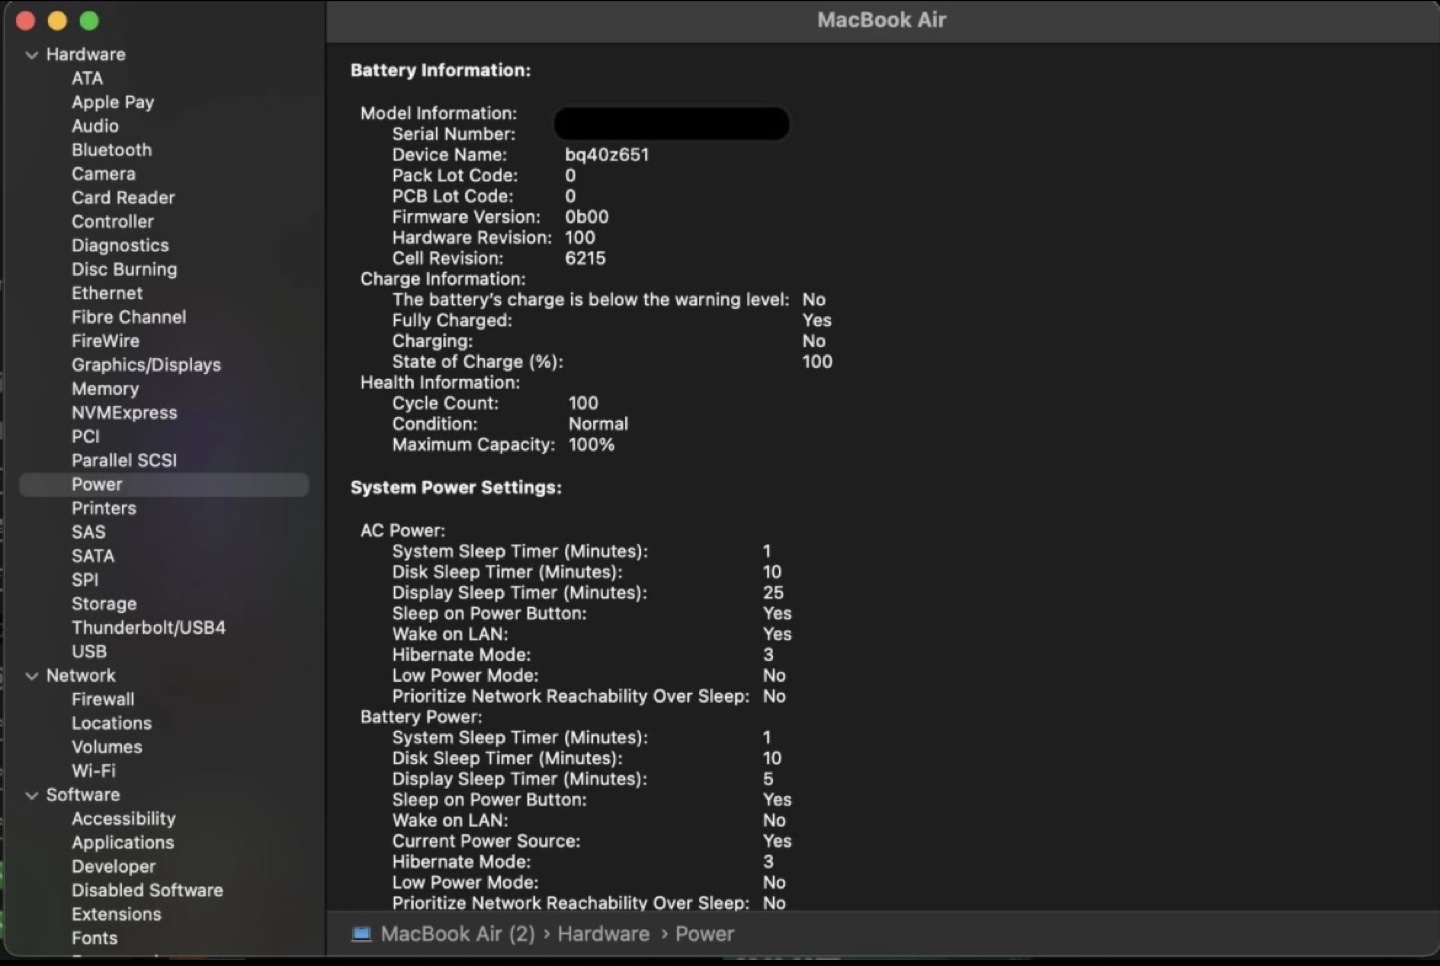The image size is (1440, 966).
Task: Click Power in the bottom path bar
Action: 704,934
